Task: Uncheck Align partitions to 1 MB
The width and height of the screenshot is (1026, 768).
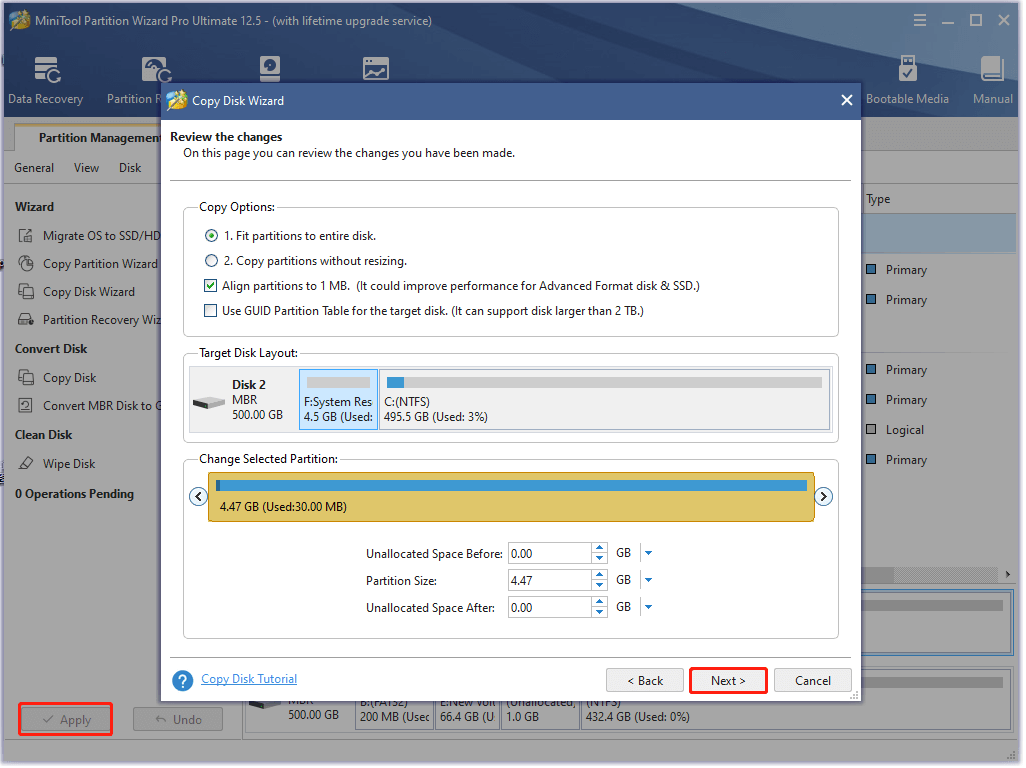Action: 211,286
